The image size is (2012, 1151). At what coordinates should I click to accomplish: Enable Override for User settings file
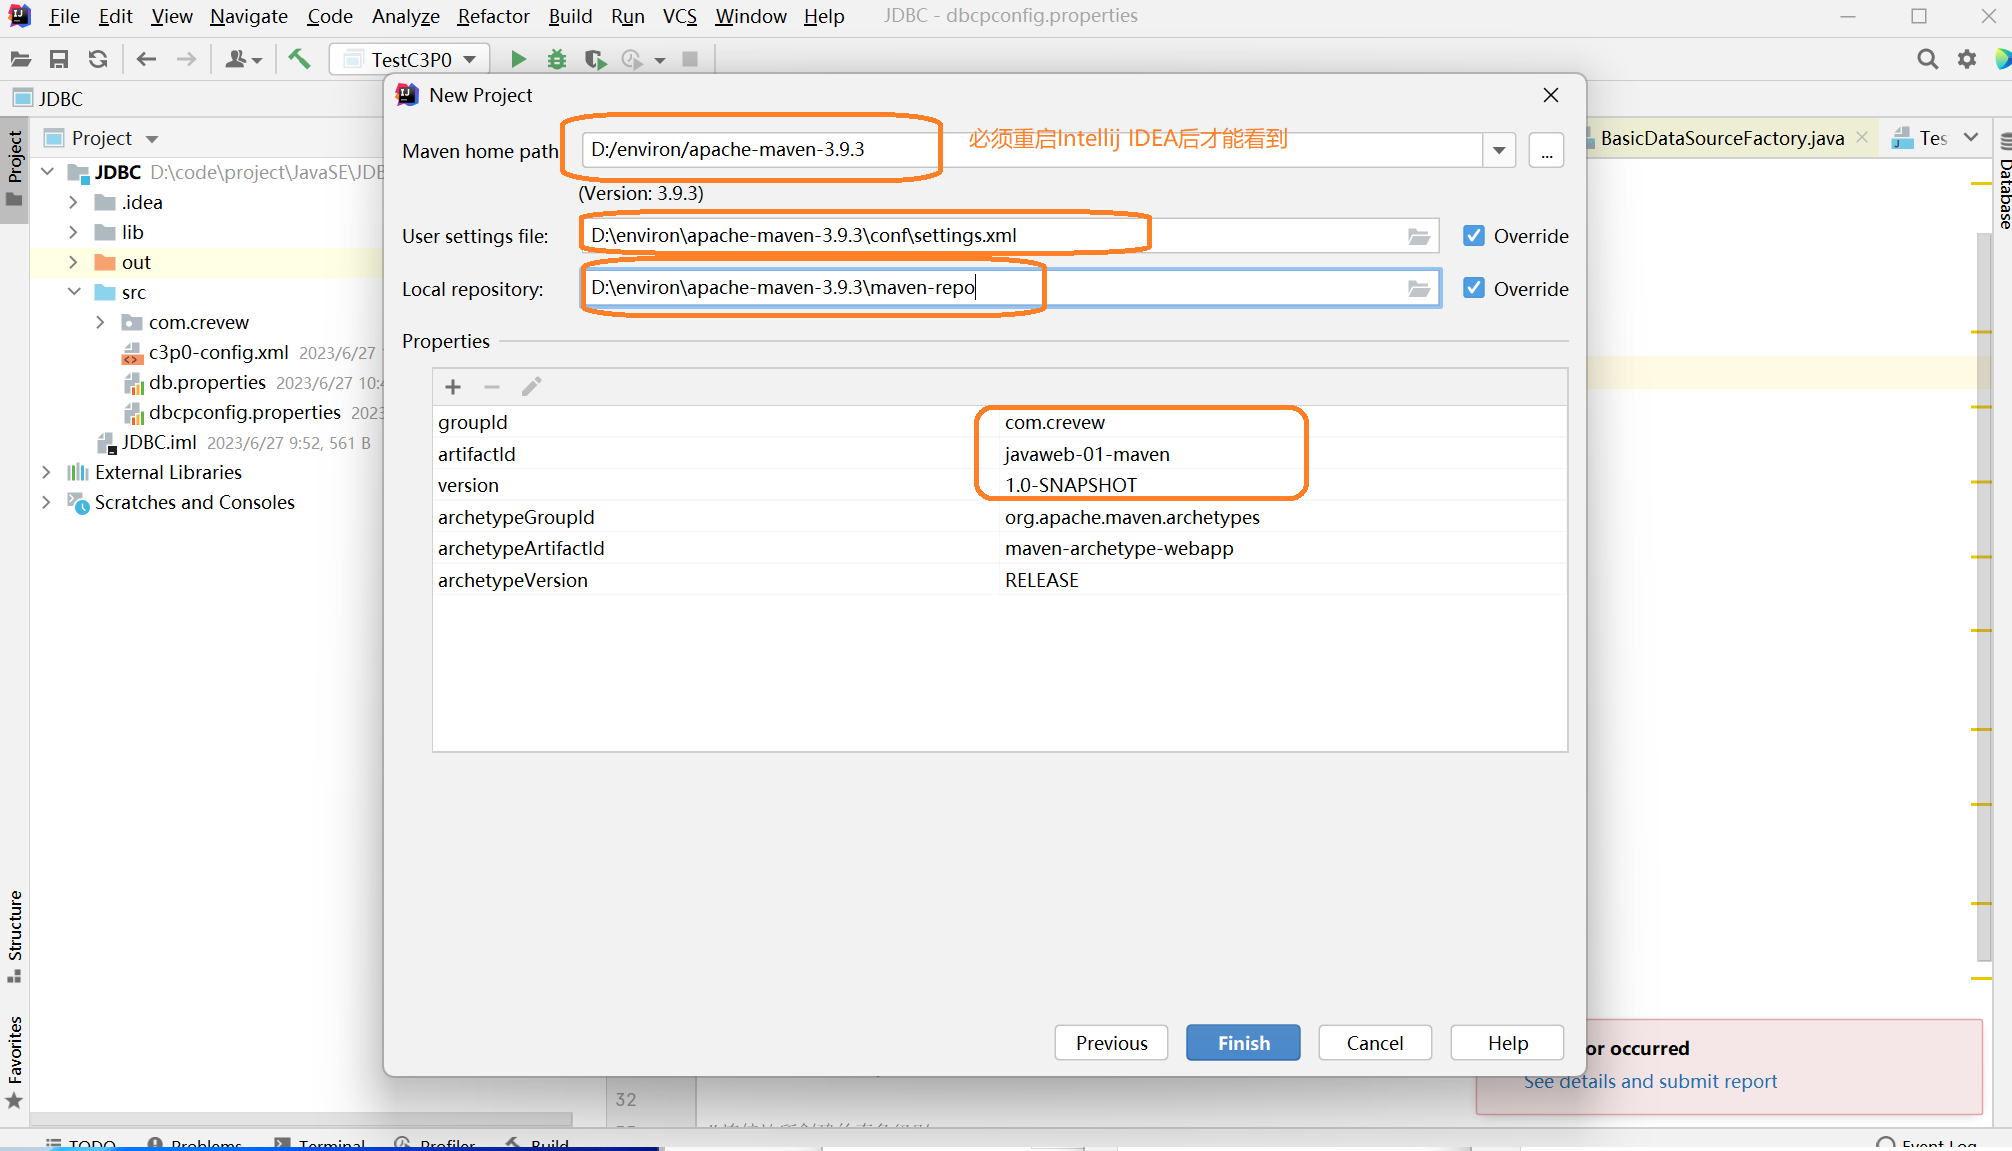pyautogui.click(x=1474, y=235)
